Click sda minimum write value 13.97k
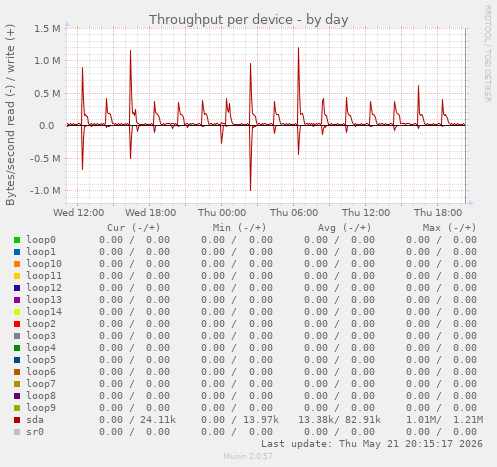Image resolution: width=497 pixels, height=467 pixels. click(261, 420)
